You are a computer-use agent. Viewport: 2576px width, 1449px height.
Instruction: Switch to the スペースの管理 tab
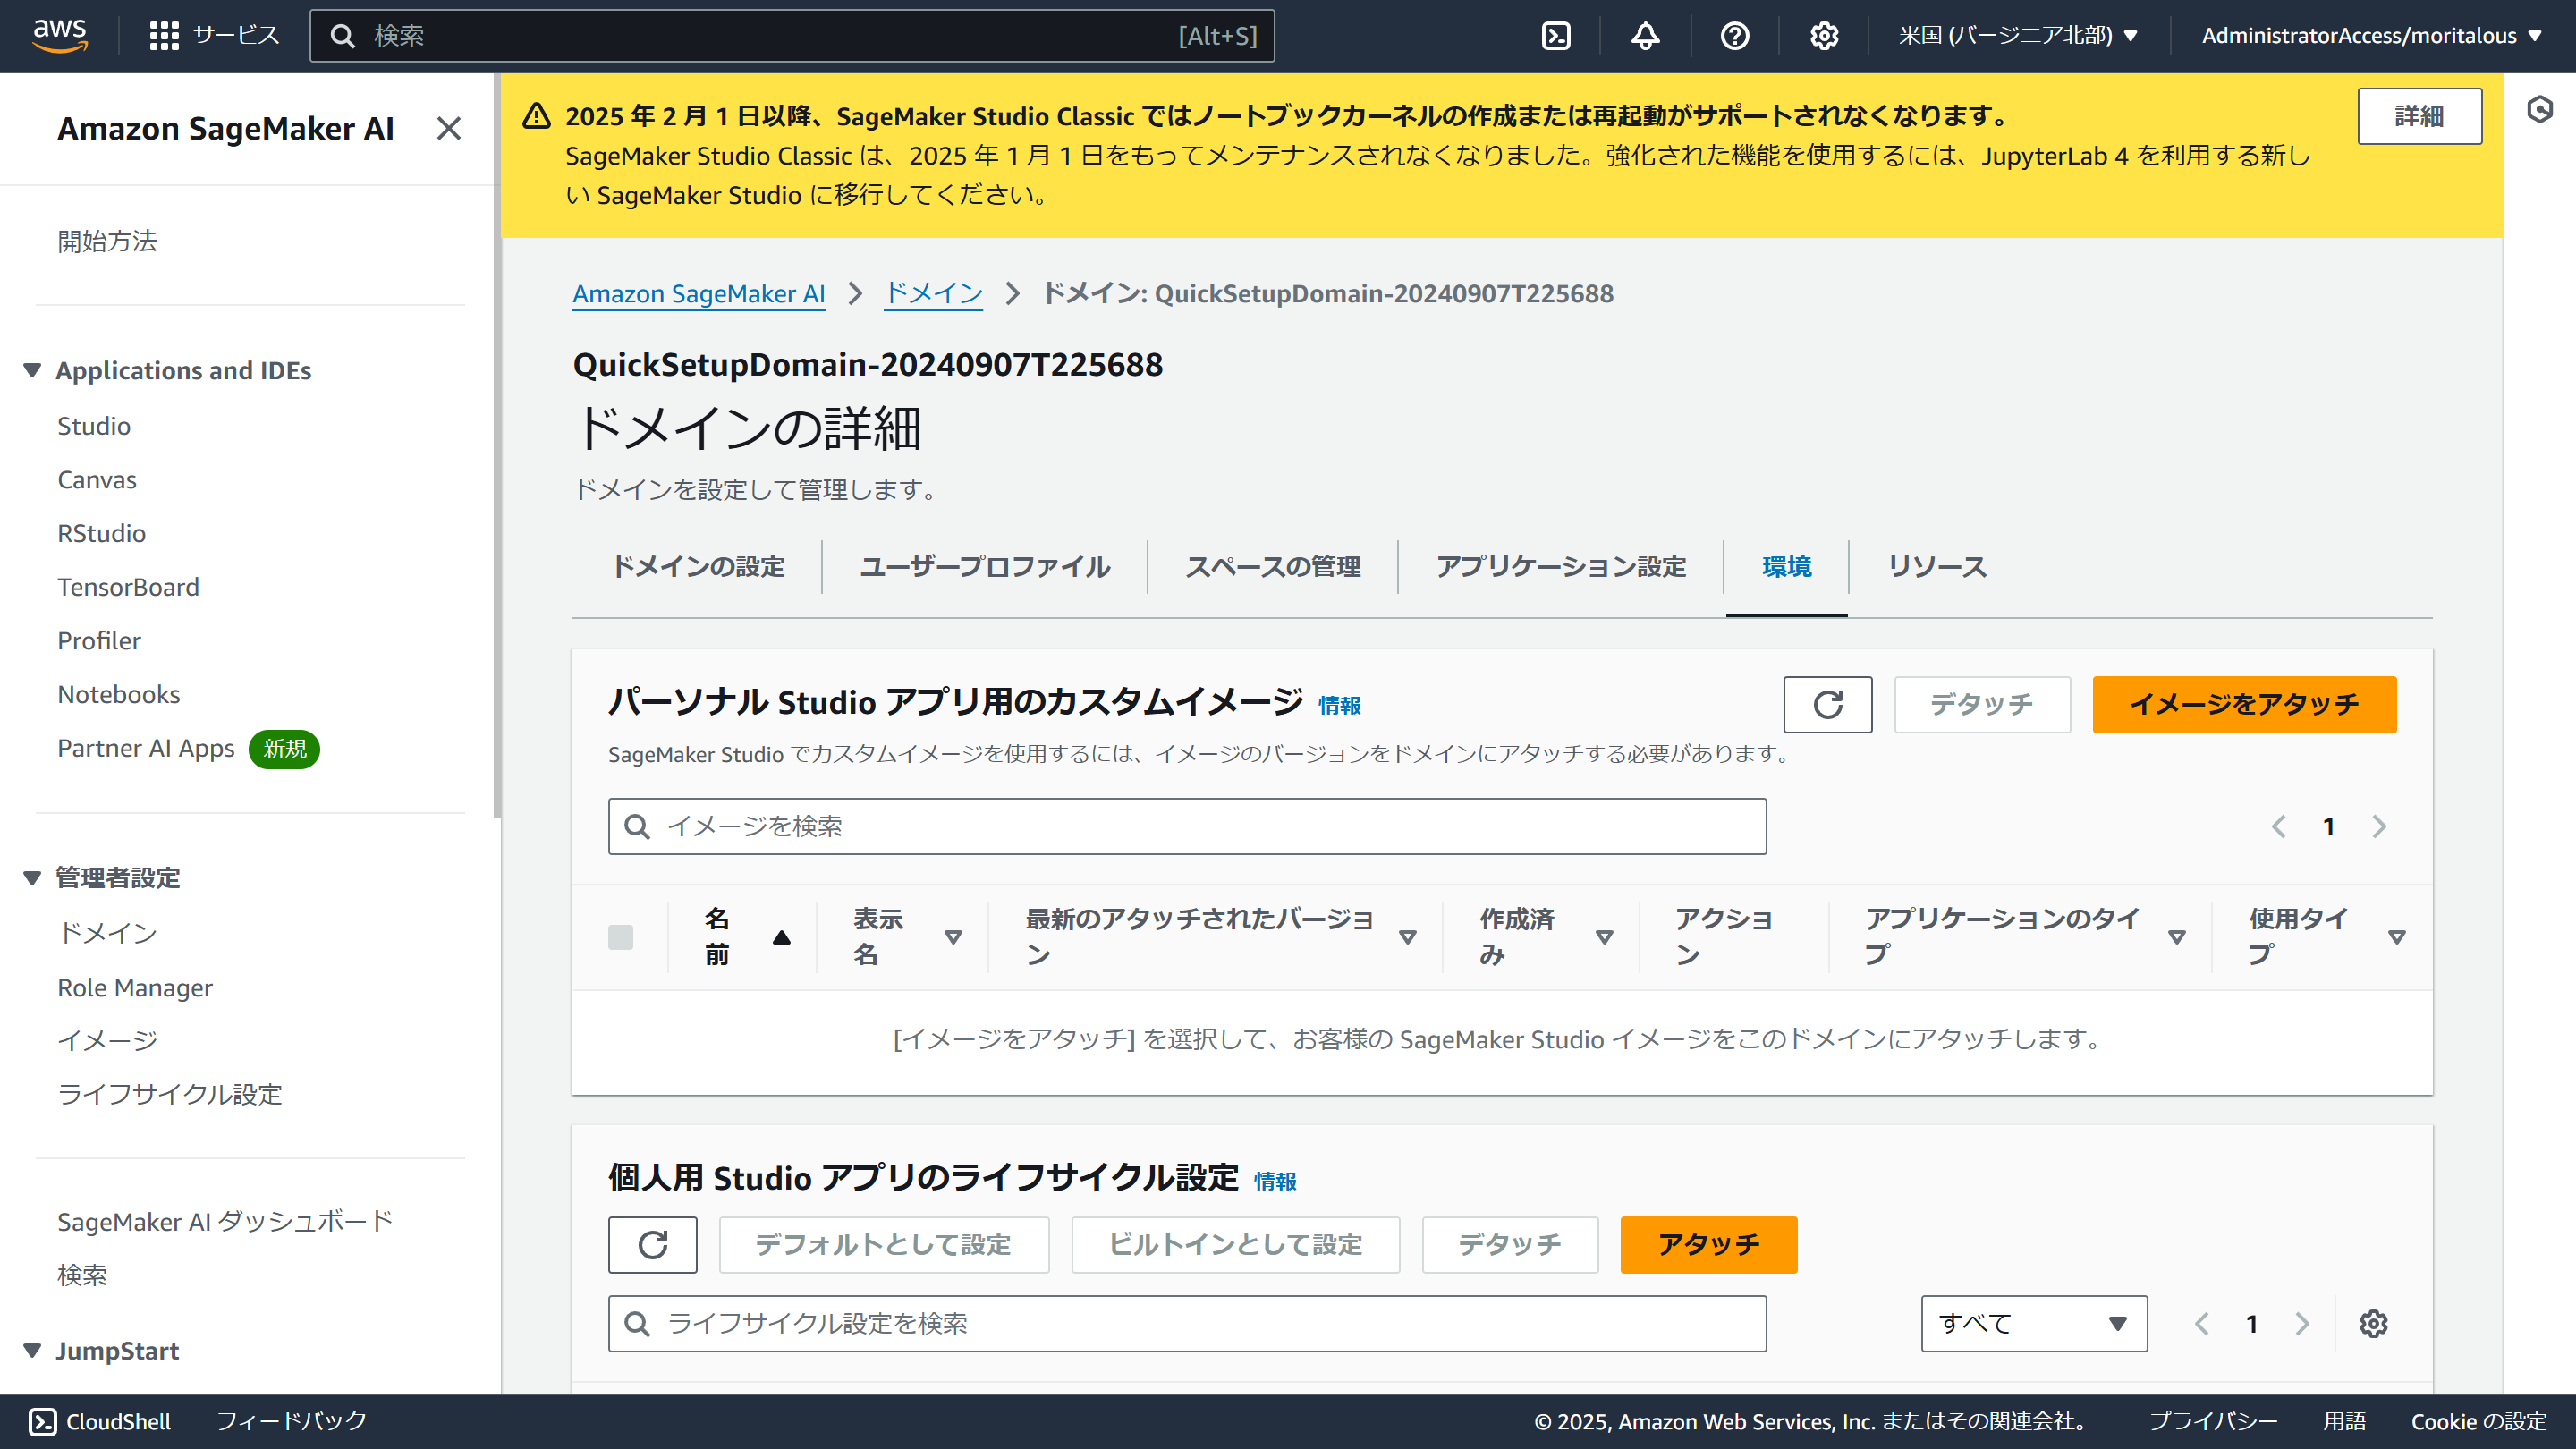1273,566
